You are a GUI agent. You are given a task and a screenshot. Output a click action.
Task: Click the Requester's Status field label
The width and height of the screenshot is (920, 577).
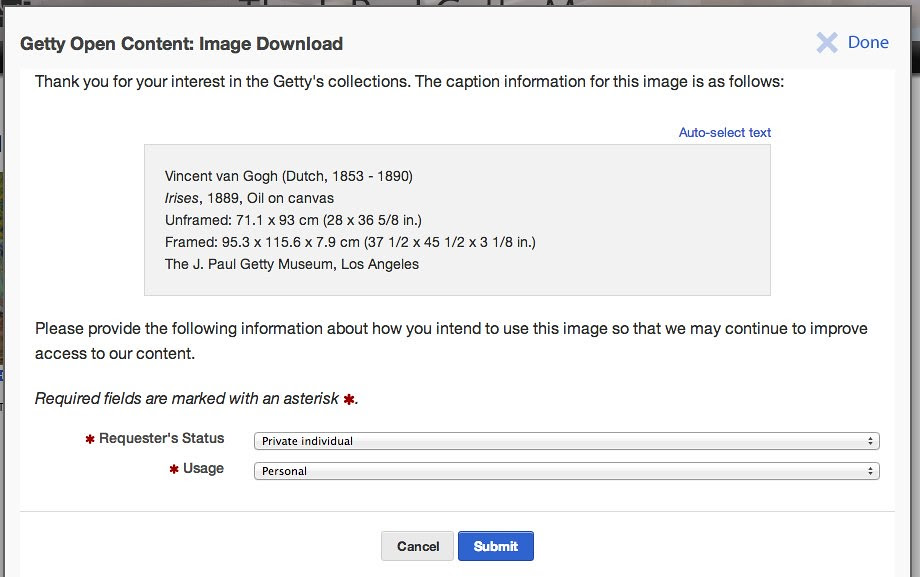point(162,438)
